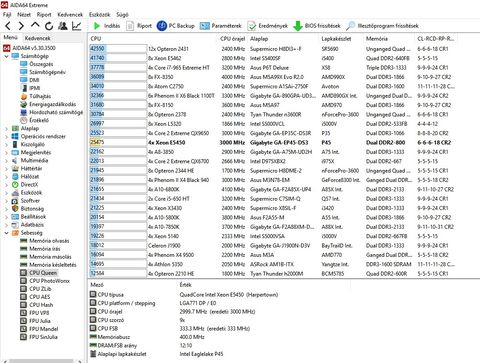Select Energiagazdálkodás tree item
480x363 pixels.
[x=48, y=104]
